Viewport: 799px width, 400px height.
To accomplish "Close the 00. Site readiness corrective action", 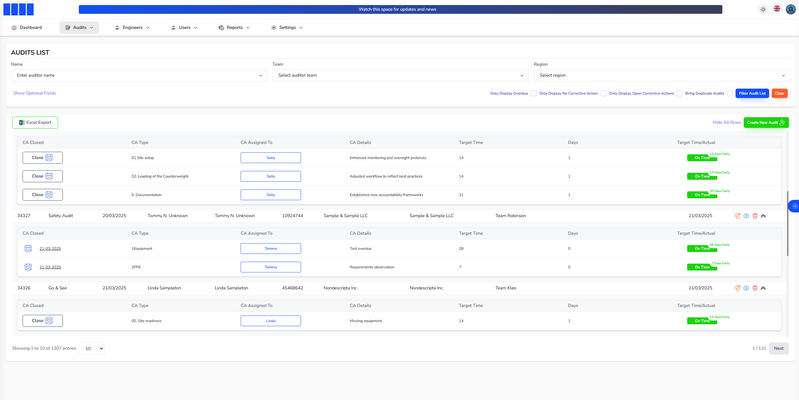I will [42, 321].
